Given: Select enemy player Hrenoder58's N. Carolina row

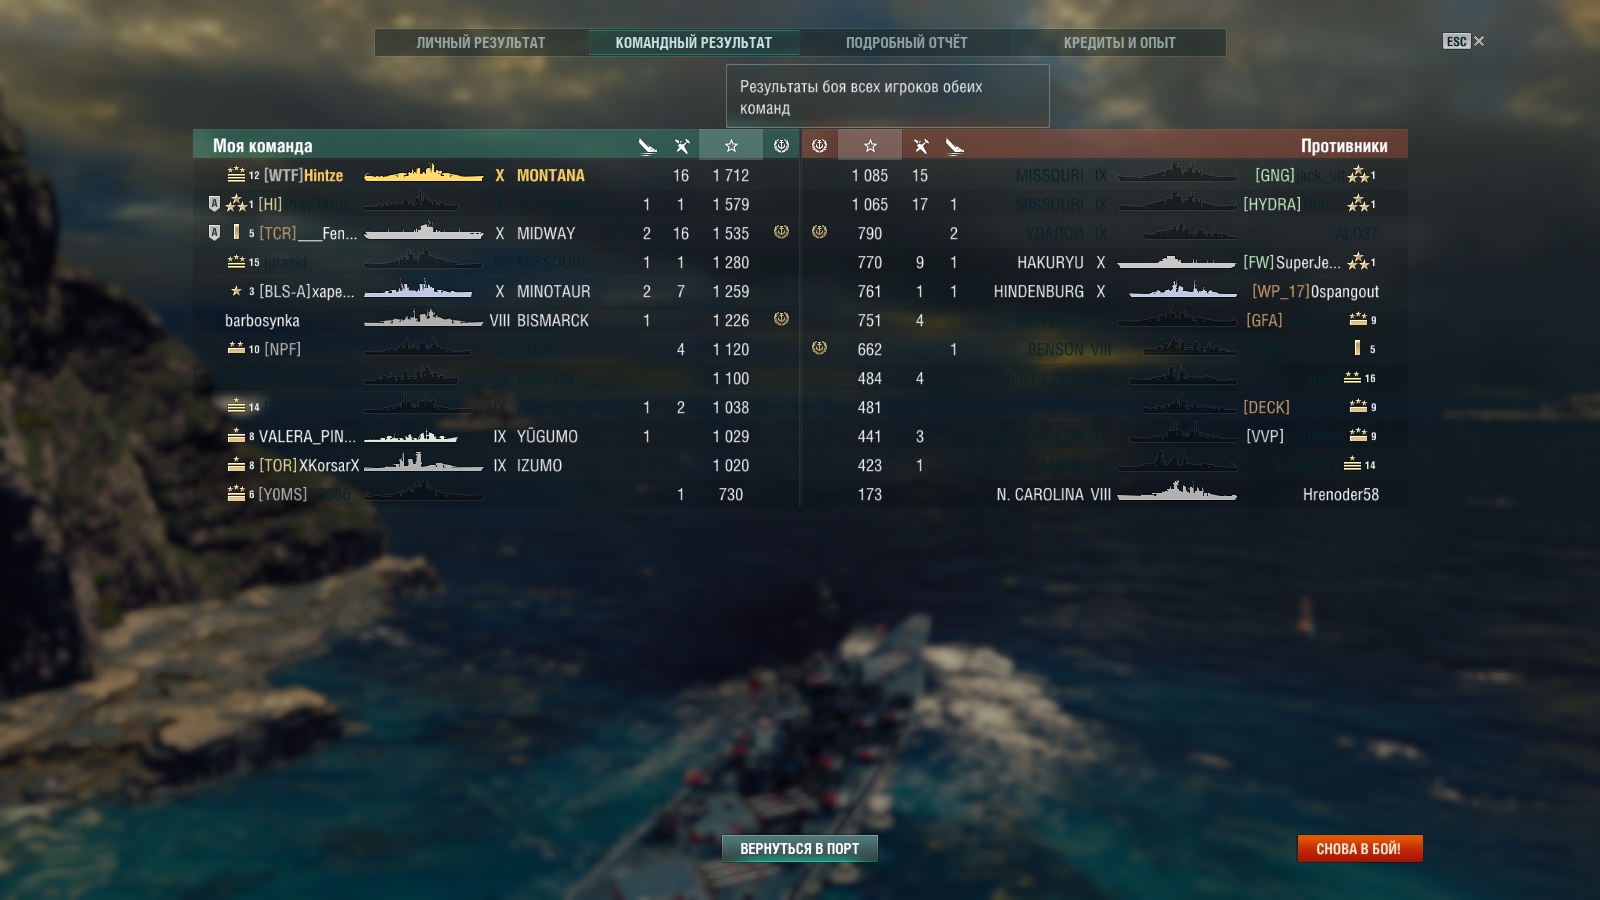Looking at the screenshot, I should point(1104,494).
